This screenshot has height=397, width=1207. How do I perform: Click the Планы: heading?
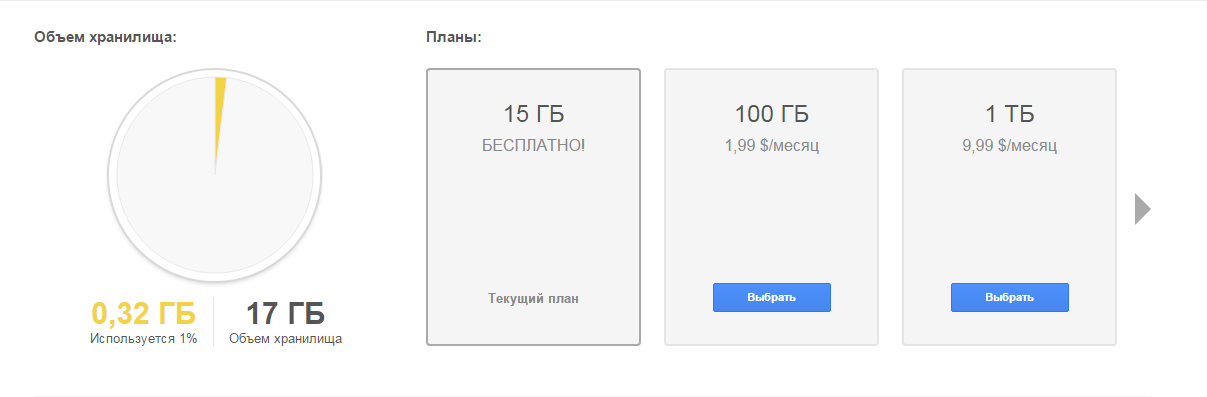[x=454, y=38]
